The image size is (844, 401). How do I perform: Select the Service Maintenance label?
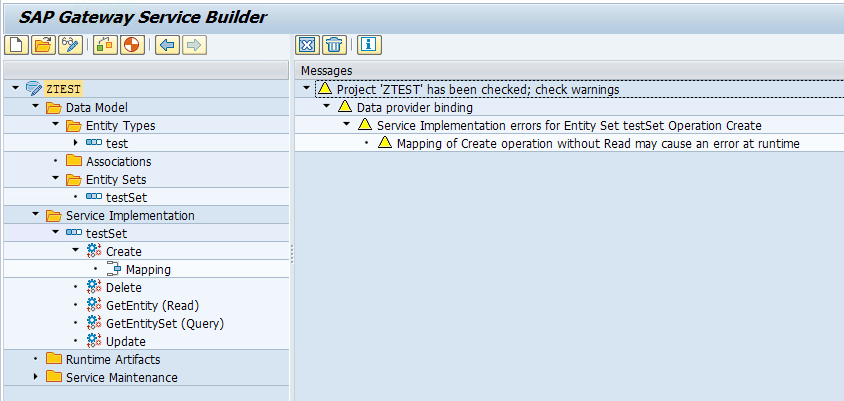tap(122, 377)
